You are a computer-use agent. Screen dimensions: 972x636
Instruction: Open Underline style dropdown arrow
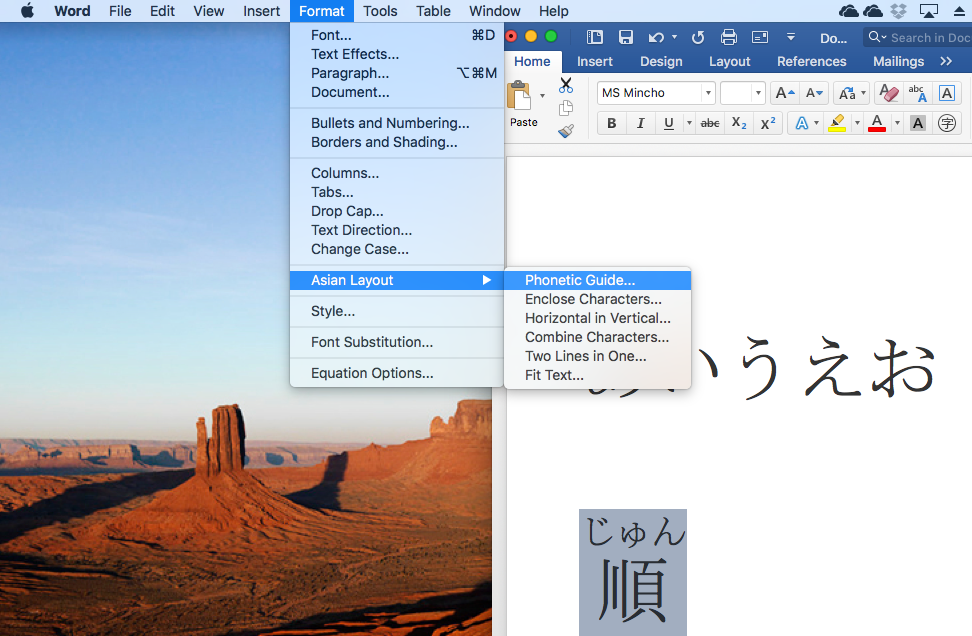(x=688, y=123)
